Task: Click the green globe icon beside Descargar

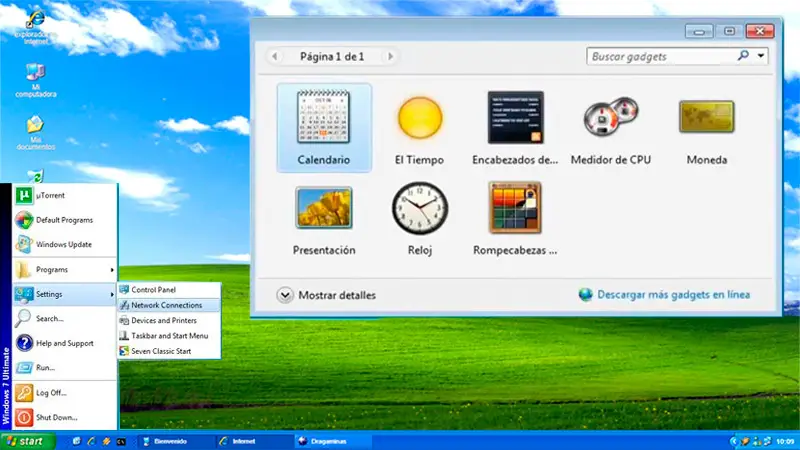Action: tap(586, 294)
